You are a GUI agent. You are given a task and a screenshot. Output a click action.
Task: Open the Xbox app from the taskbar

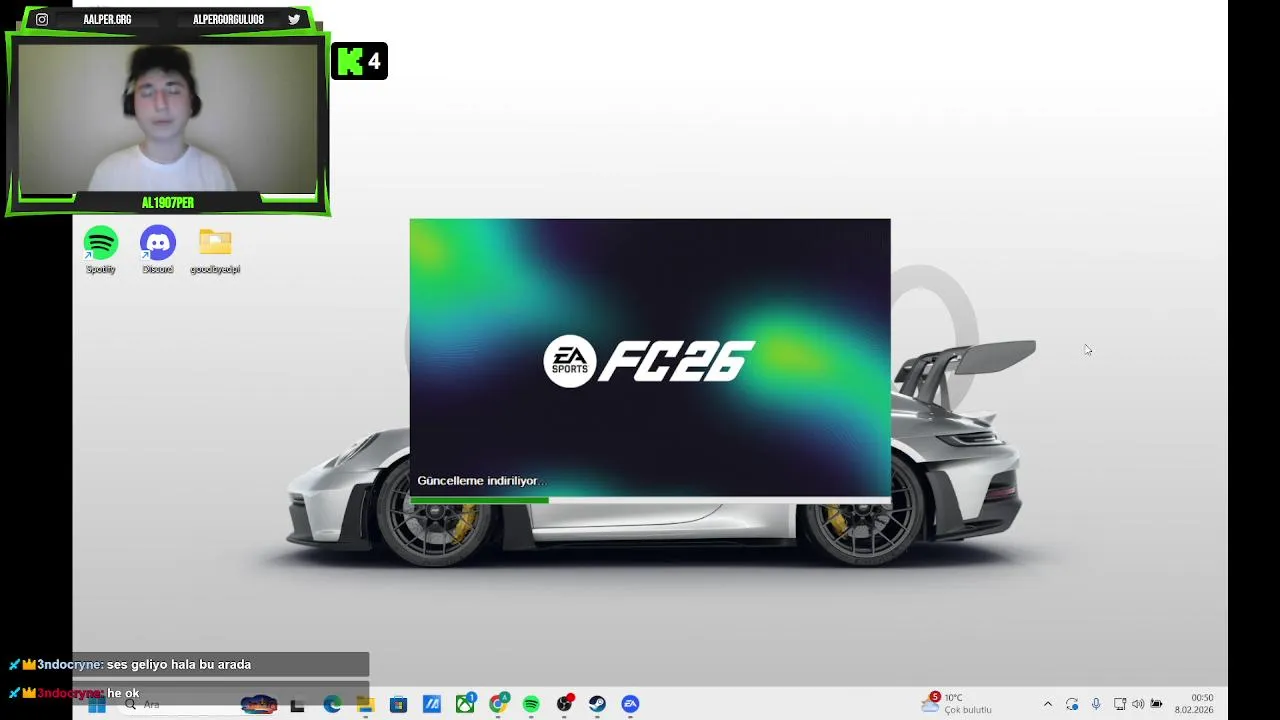point(465,704)
